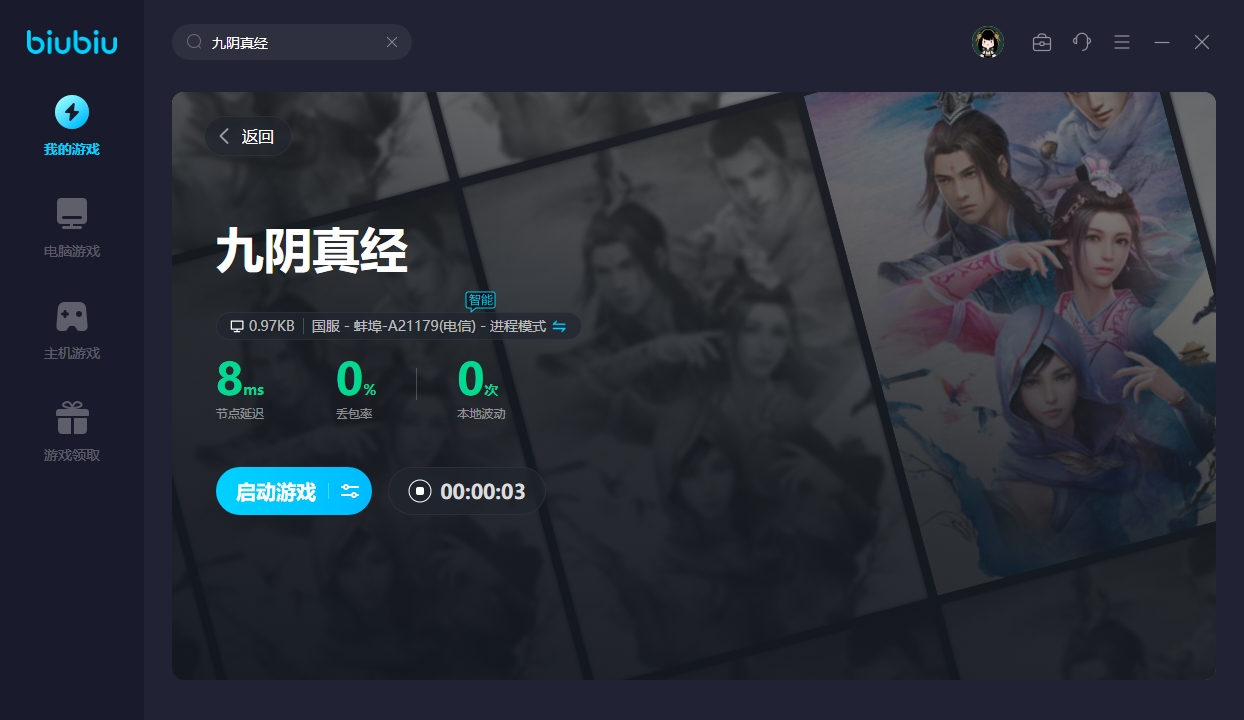Viewport: 1244px width, 720px height.
Task: Open the My Games lightning icon
Action: (72, 112)
